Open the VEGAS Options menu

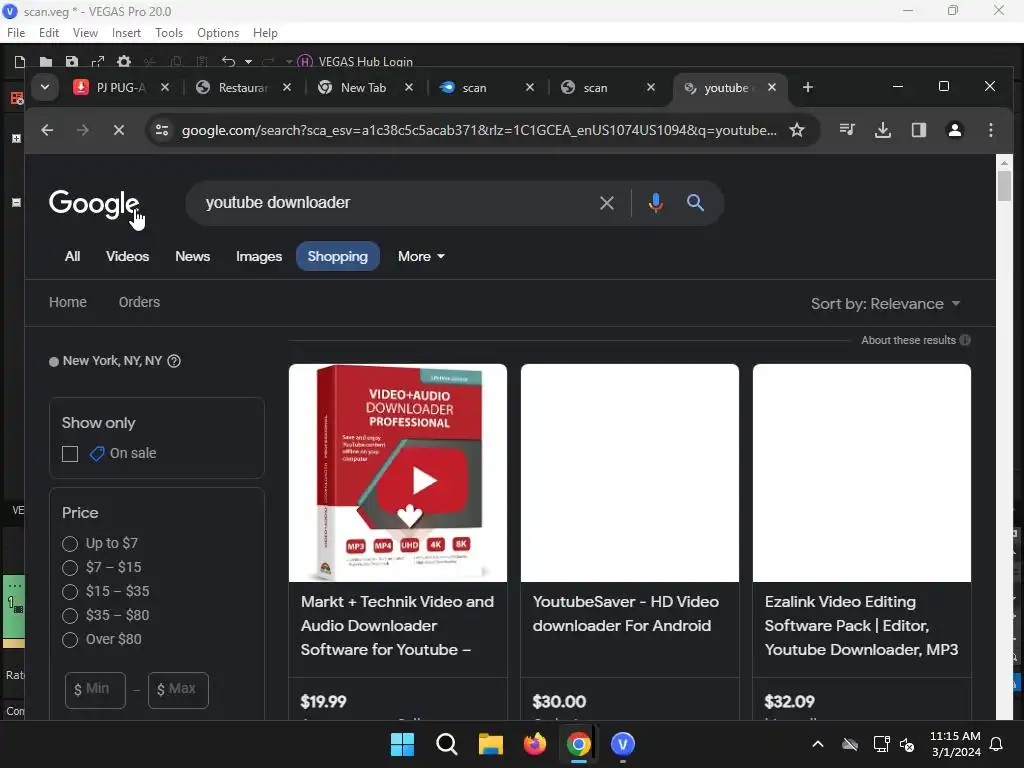tap(217, 33)
